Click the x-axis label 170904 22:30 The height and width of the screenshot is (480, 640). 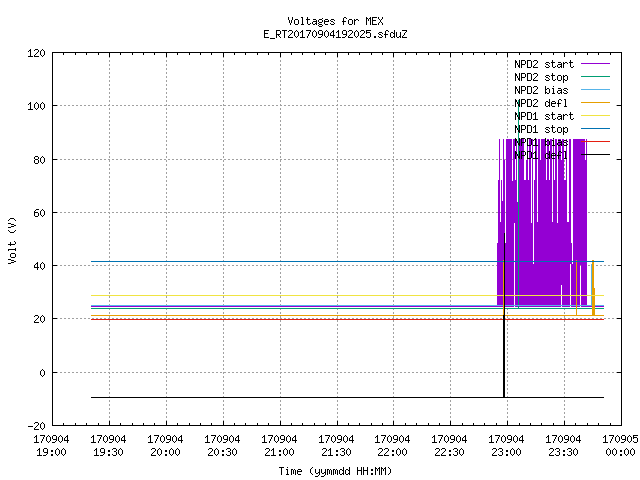tap(449, 446)
